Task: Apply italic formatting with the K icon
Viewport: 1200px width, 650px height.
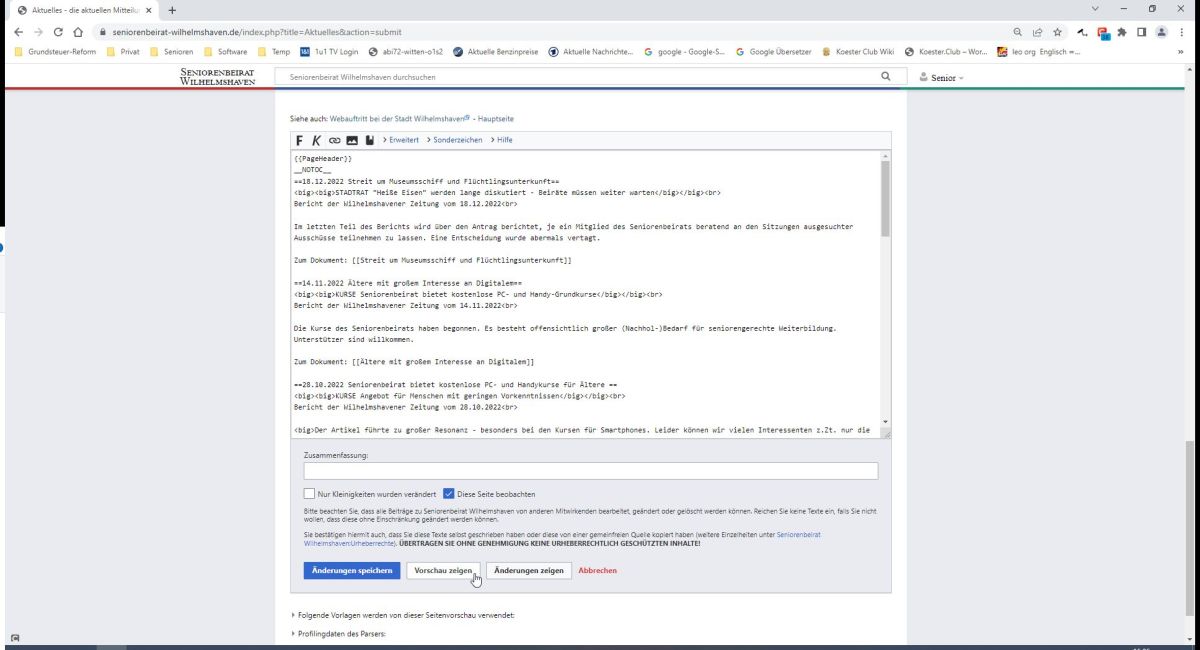Action: point(316,140)
